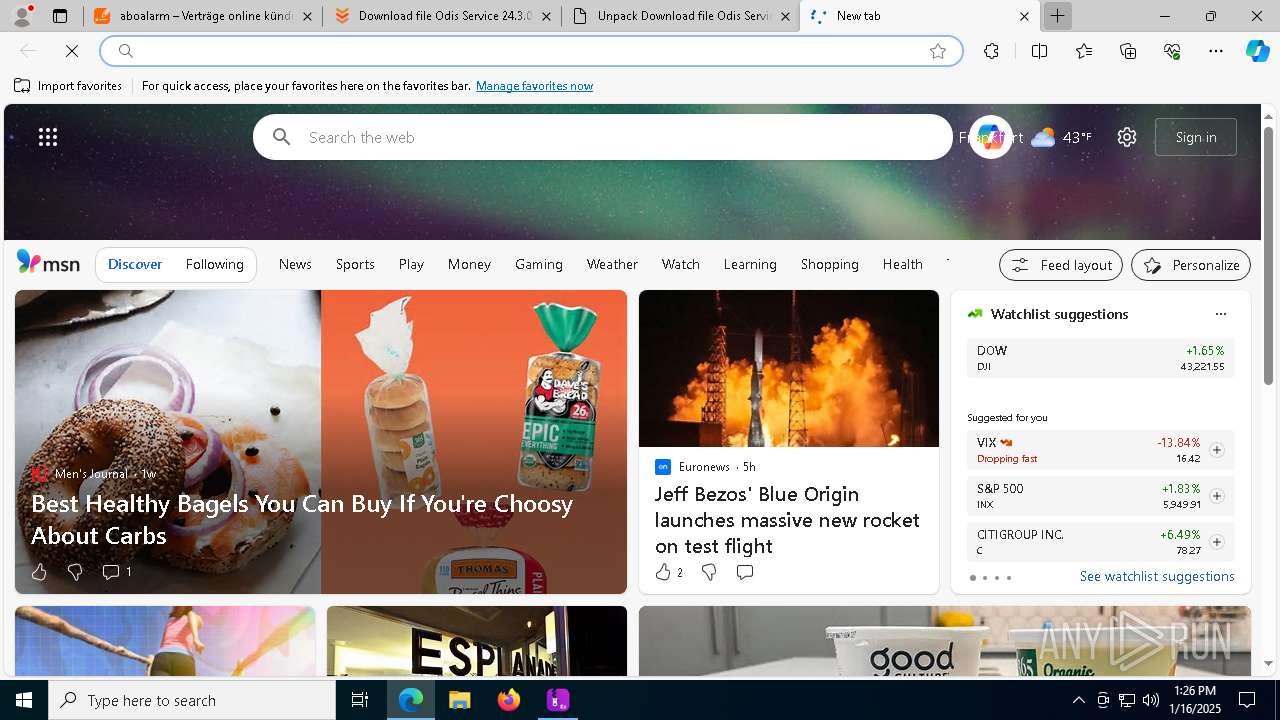Image resolution: width=1280 pixels, height=720 pixels.
Task: Like the Blue Origin article
Action: tap(668, 572)
